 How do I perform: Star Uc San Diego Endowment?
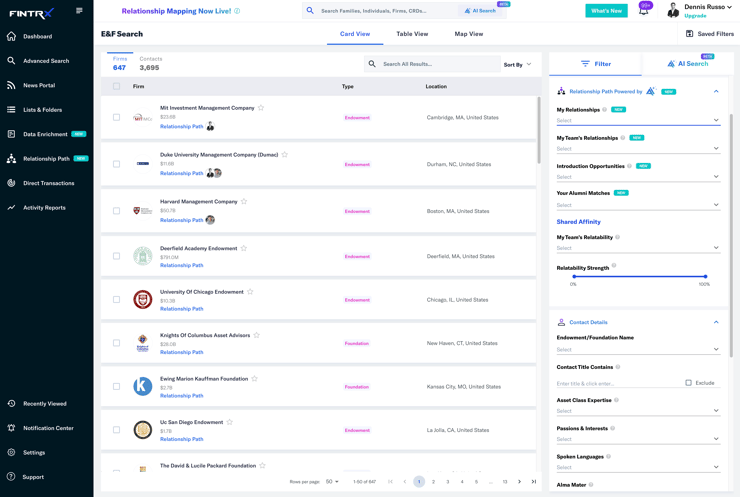(230, 422)
